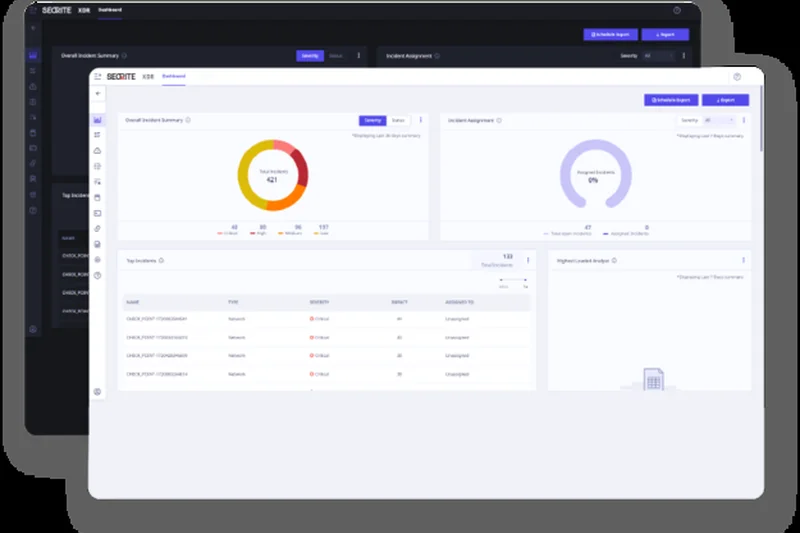Click the SEVERITY column header in Top Incidents
Image resolution: width=800 pixels, height=533 pixels.
point(319,302)
